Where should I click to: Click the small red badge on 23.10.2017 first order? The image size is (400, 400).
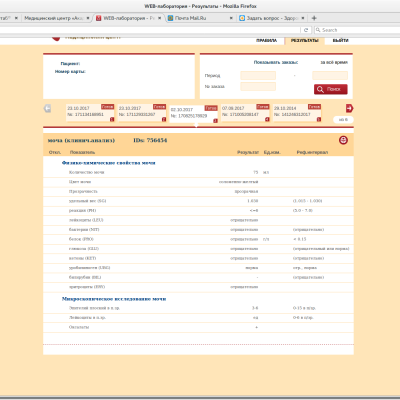pos(112,119)
